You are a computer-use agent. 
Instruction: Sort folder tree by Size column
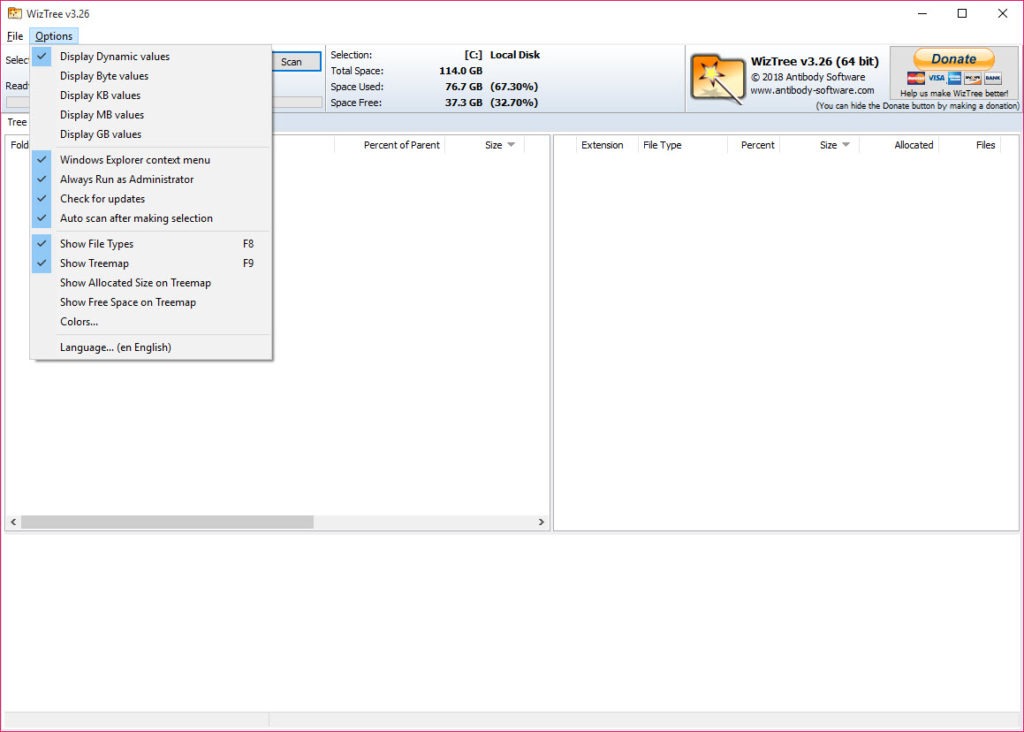pyautogui.click(x=485, y=145)
